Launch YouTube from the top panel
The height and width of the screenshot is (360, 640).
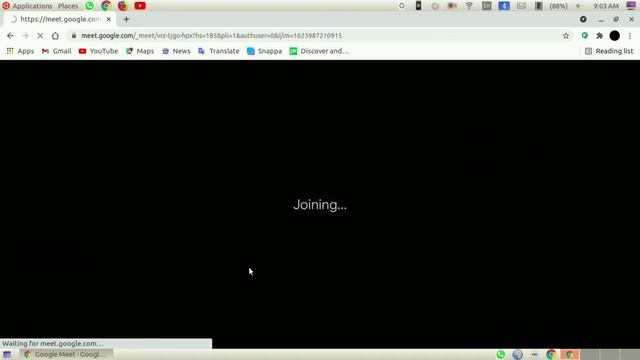coord(140,6)
